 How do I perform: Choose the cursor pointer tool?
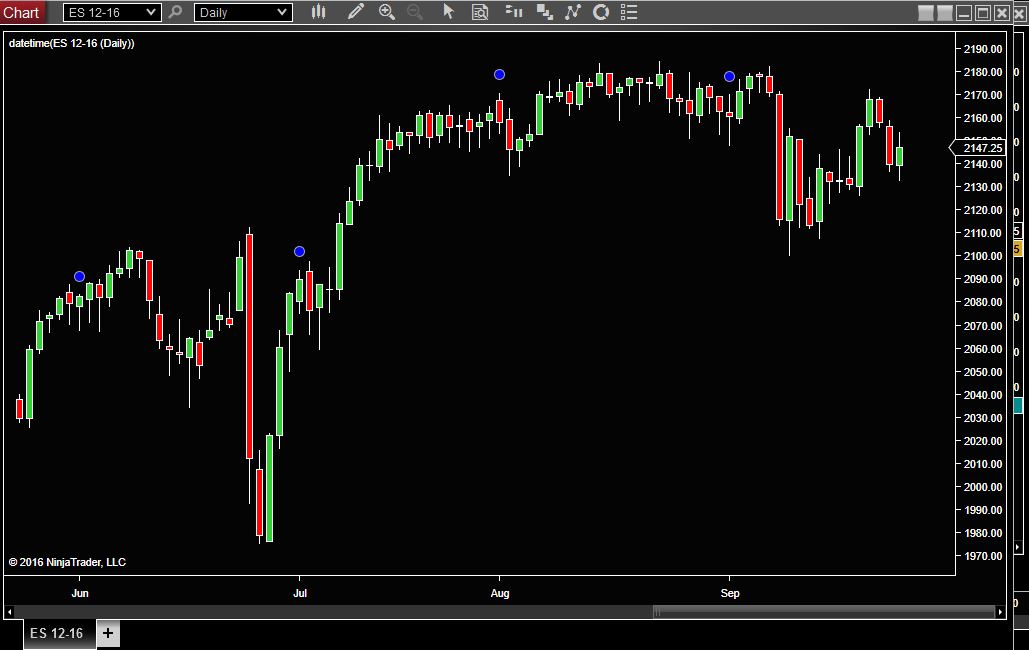click(x=448, y=12)
